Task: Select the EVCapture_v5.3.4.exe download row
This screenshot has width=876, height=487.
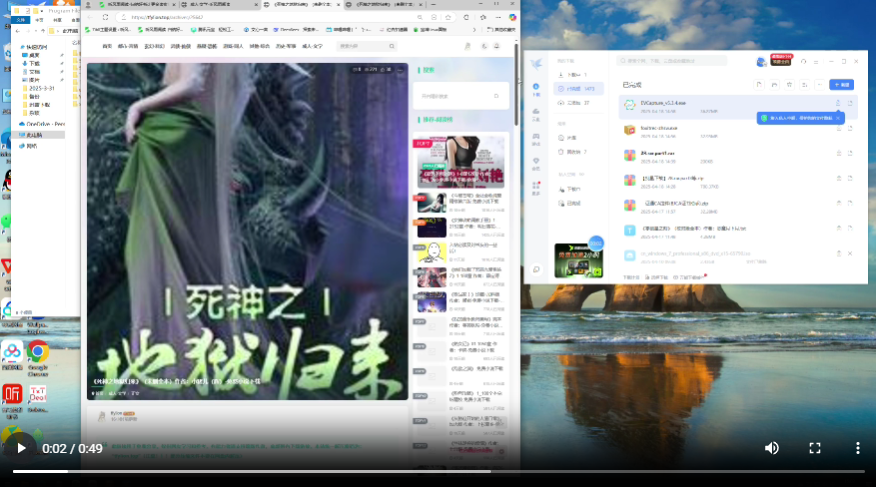Action: (737, 106)
